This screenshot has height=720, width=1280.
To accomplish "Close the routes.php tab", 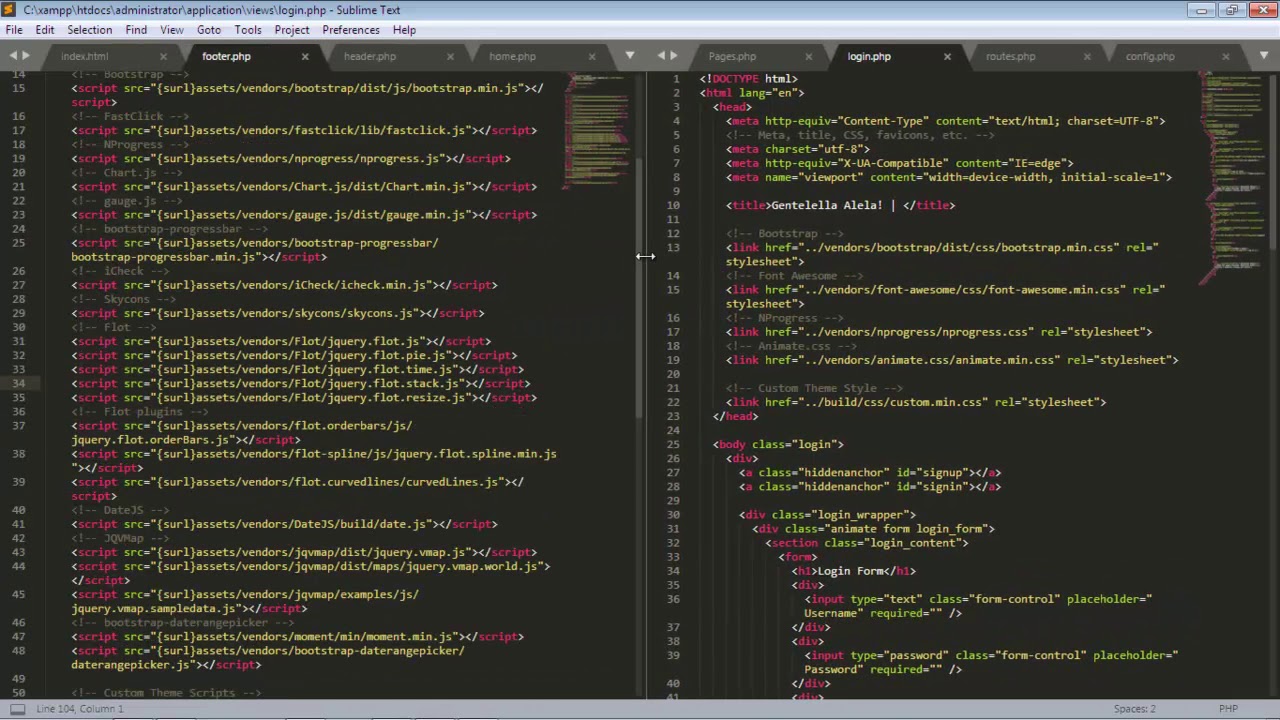I will tap(1087, 56).
